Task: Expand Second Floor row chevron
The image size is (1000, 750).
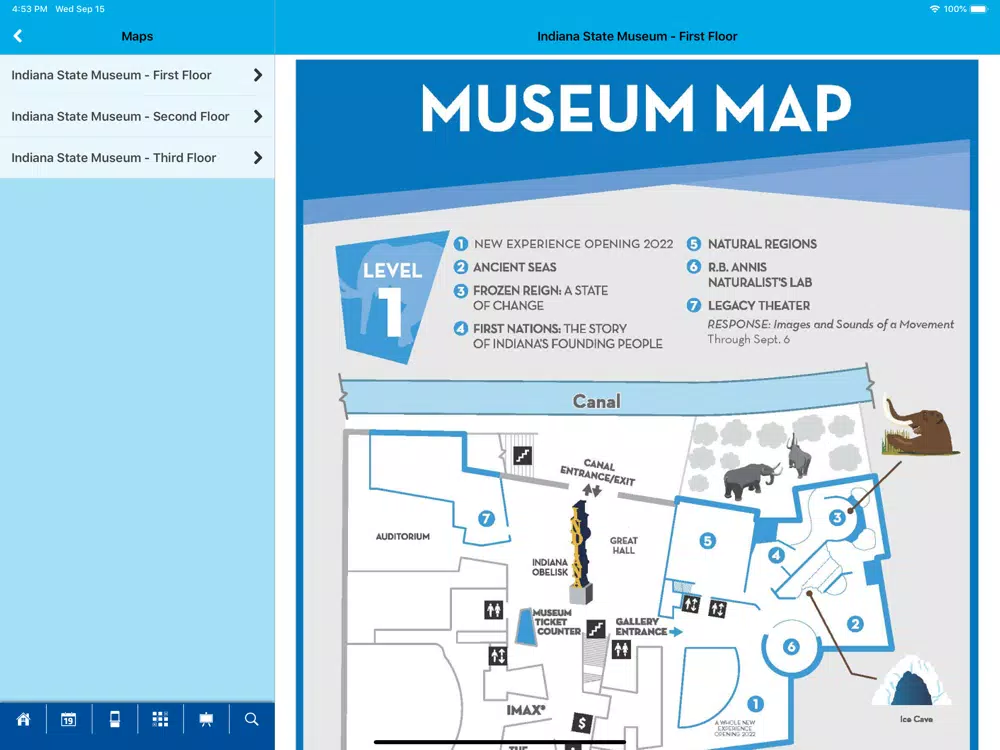Action: pyautogui.click(x=258, y=117)
